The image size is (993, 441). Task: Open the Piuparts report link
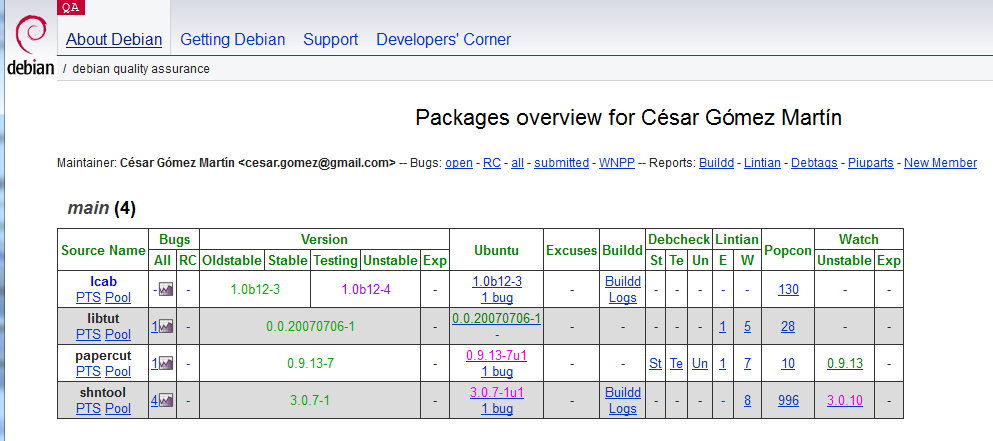(871, 163)
